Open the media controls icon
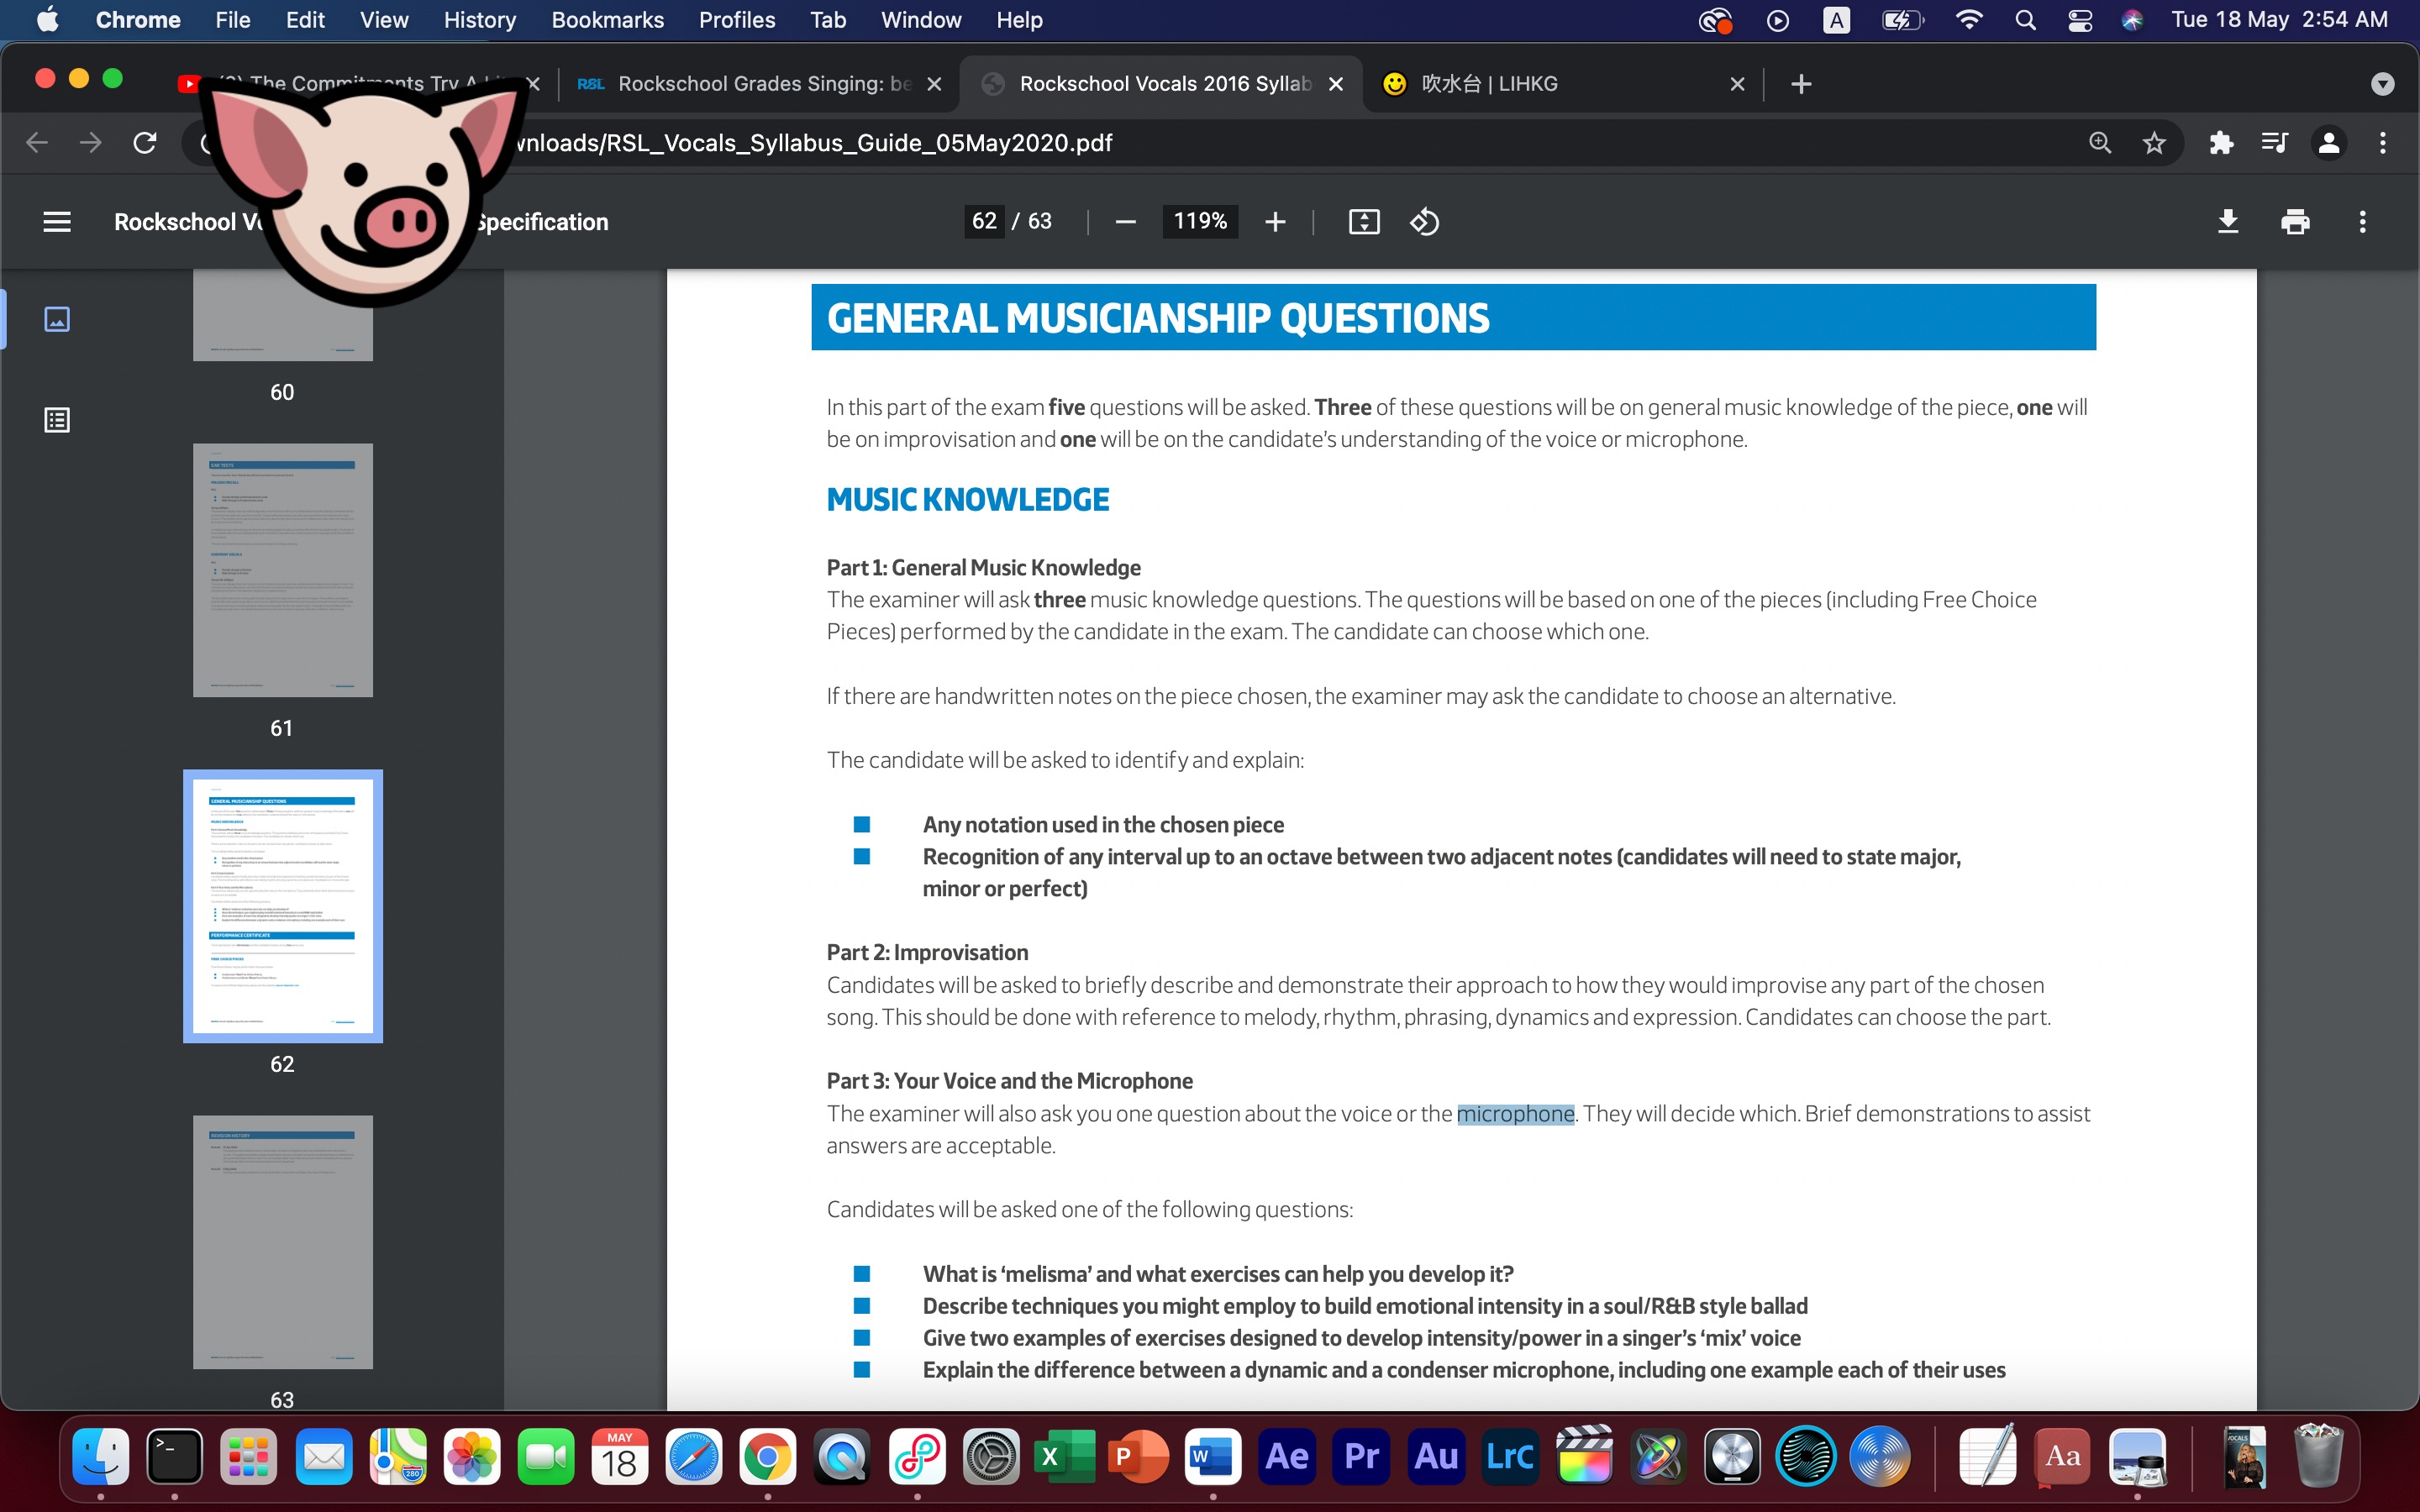The height and width of the screenshot is (1512, 2420). [2275, 143]
